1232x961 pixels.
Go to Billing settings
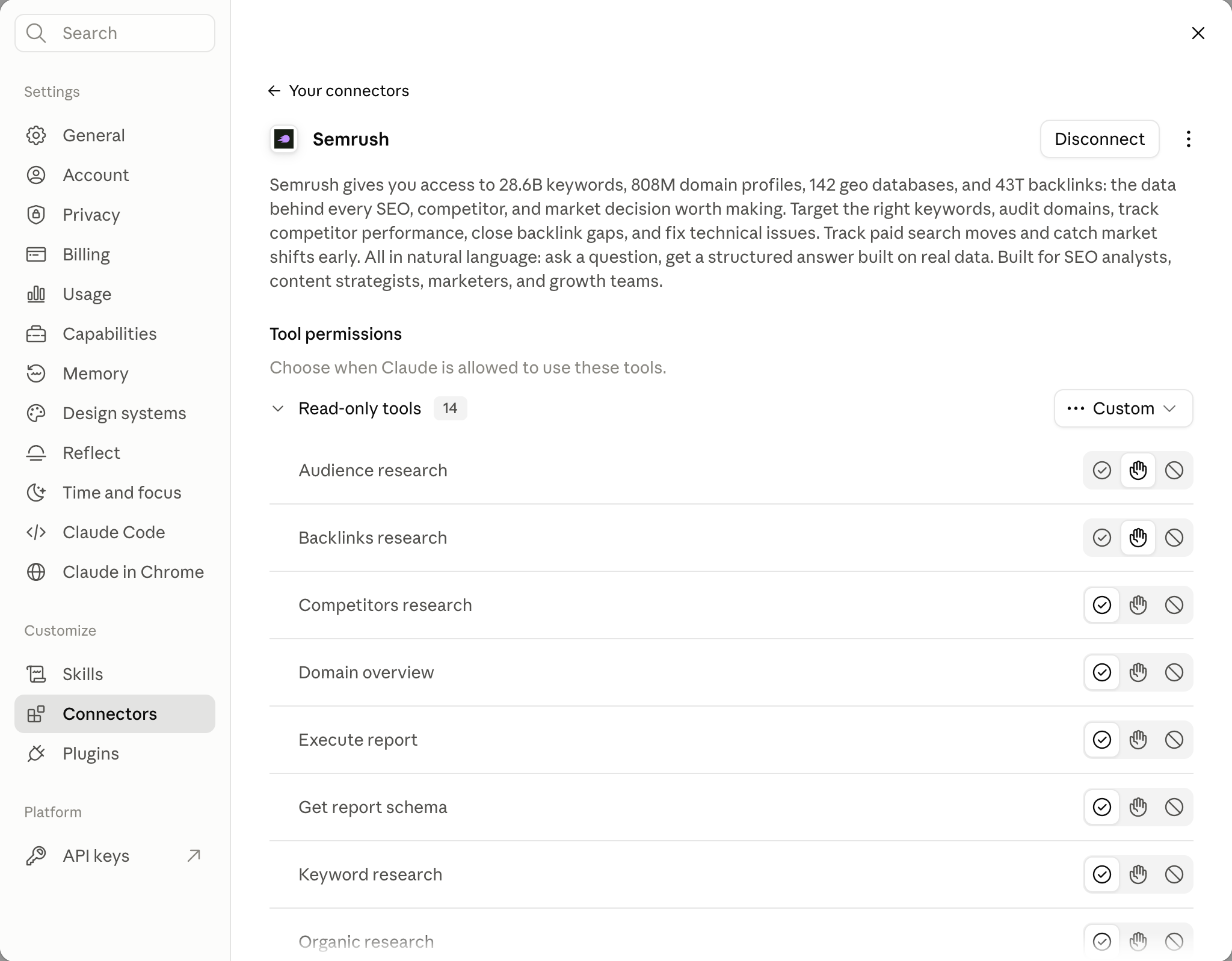pyautogui.click(x=115, y=254)
